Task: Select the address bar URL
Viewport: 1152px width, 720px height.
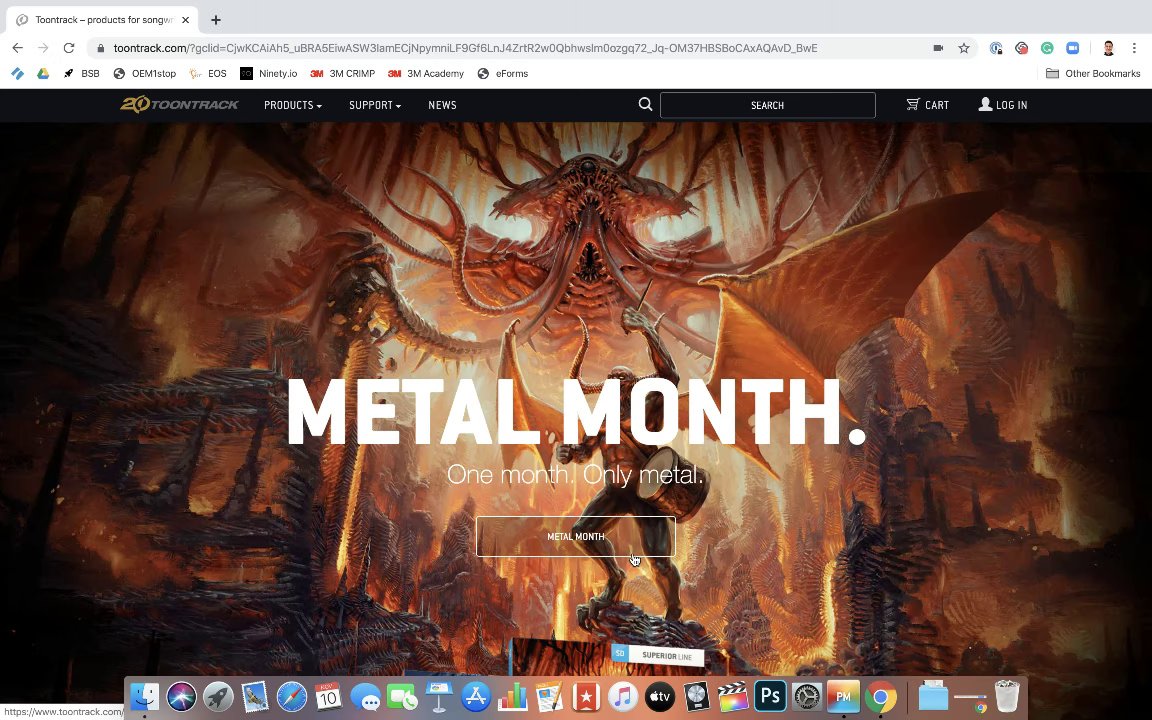Action: (x=465, y=48)
